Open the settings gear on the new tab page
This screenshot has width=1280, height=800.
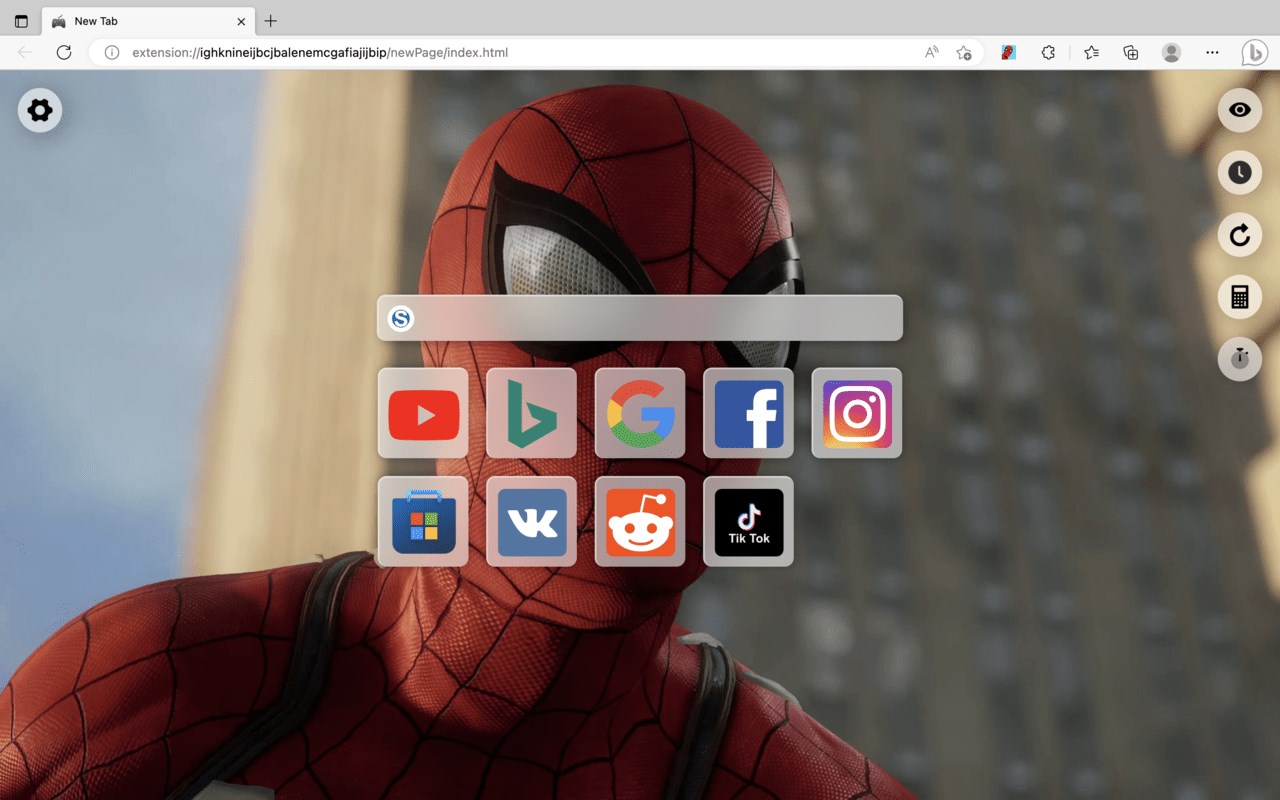click(x=40, y=110)
